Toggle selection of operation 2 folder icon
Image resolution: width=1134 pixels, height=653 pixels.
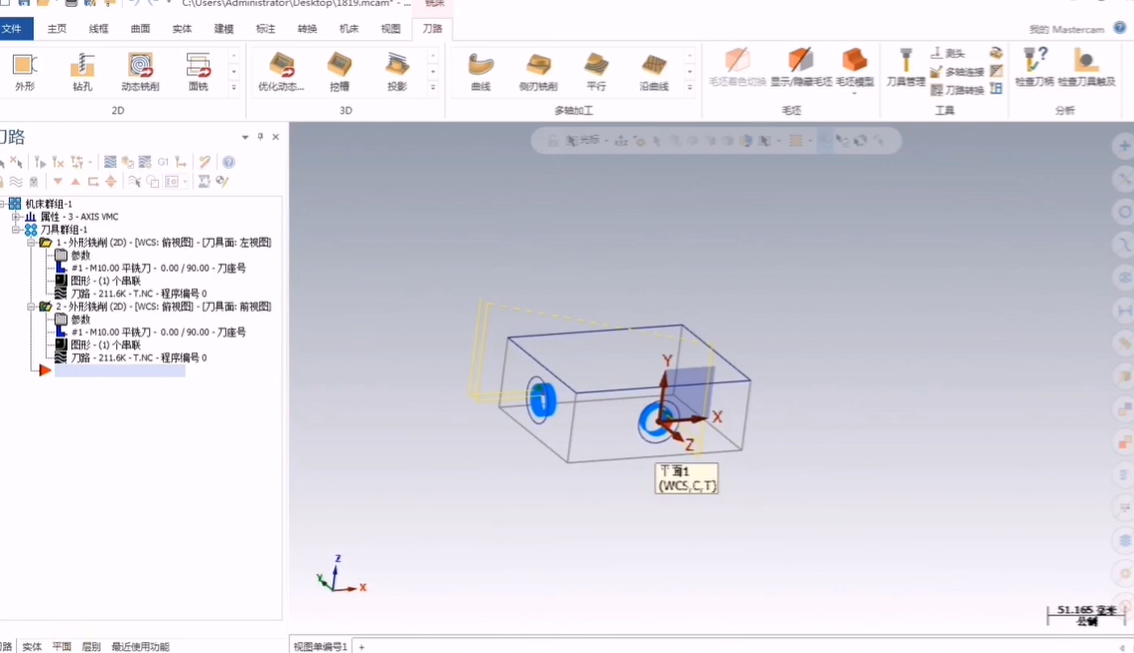click(45, 307)
